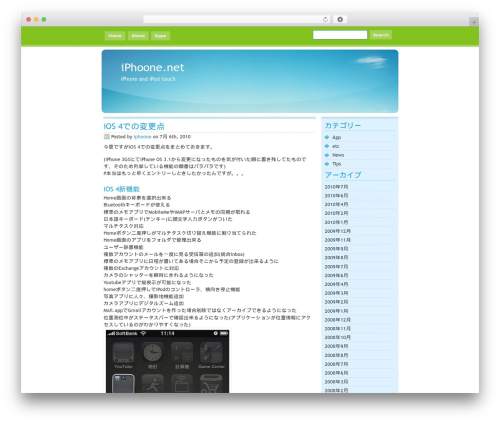The image size is (500, 423).
Task: Open the 2009年4月 archive
Action: point(336,284)
